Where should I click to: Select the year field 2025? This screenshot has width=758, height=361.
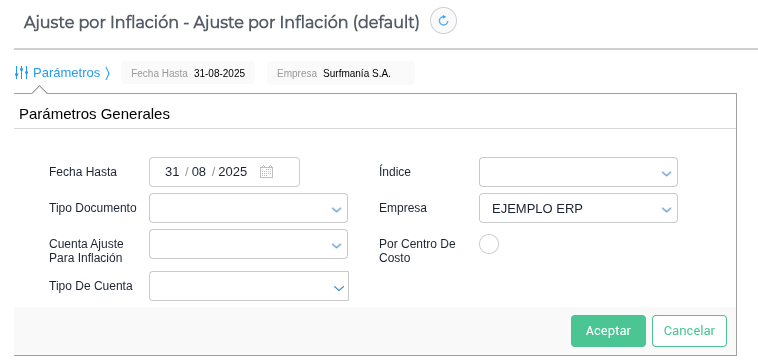pos(233,172)
